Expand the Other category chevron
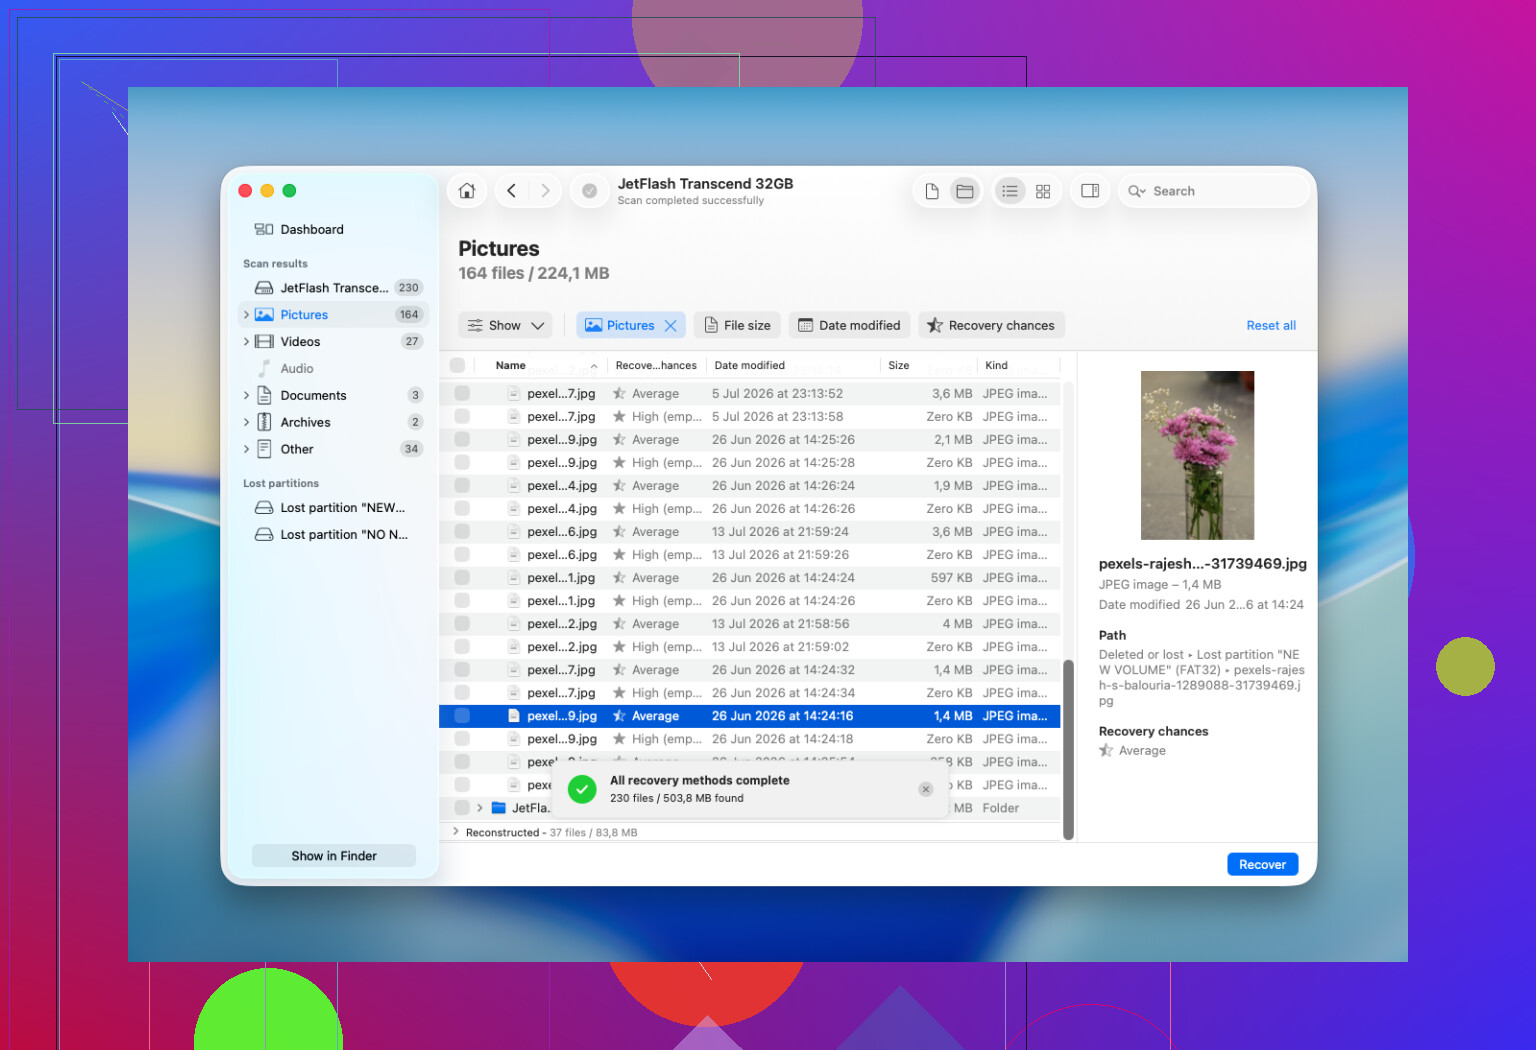Image resolution: width=1536 pixels, height=1050 pixels. point(246,450)
